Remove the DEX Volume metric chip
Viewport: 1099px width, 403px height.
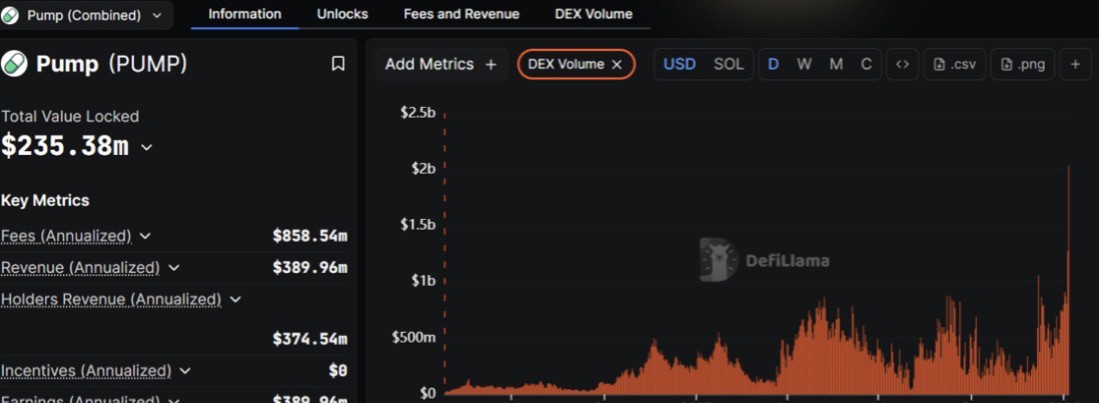point(617,64)
